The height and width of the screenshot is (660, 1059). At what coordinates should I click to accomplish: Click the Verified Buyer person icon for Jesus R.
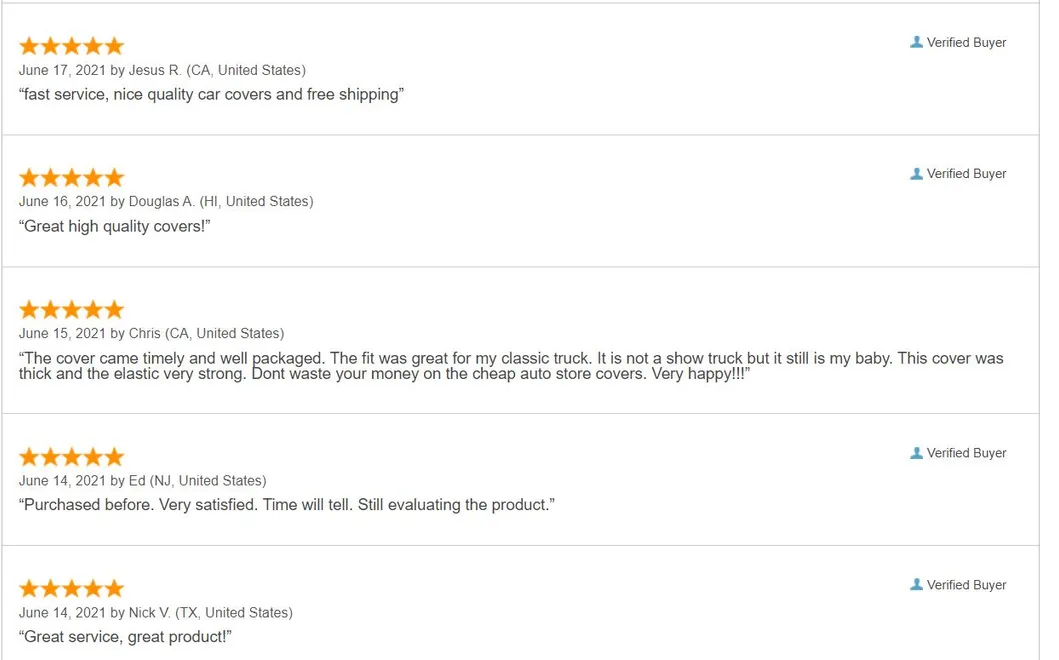click(916, 42)
